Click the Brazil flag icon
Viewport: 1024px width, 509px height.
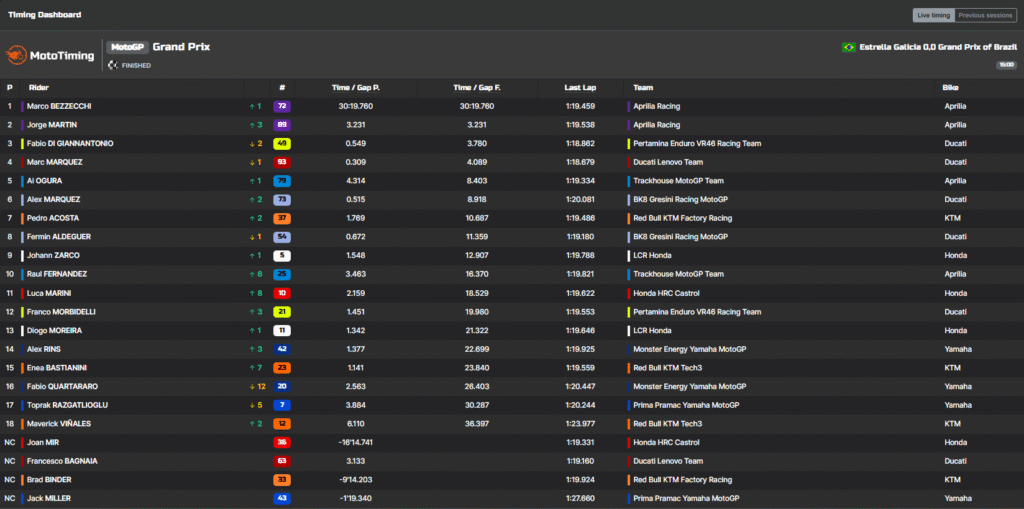click(849, 47)
